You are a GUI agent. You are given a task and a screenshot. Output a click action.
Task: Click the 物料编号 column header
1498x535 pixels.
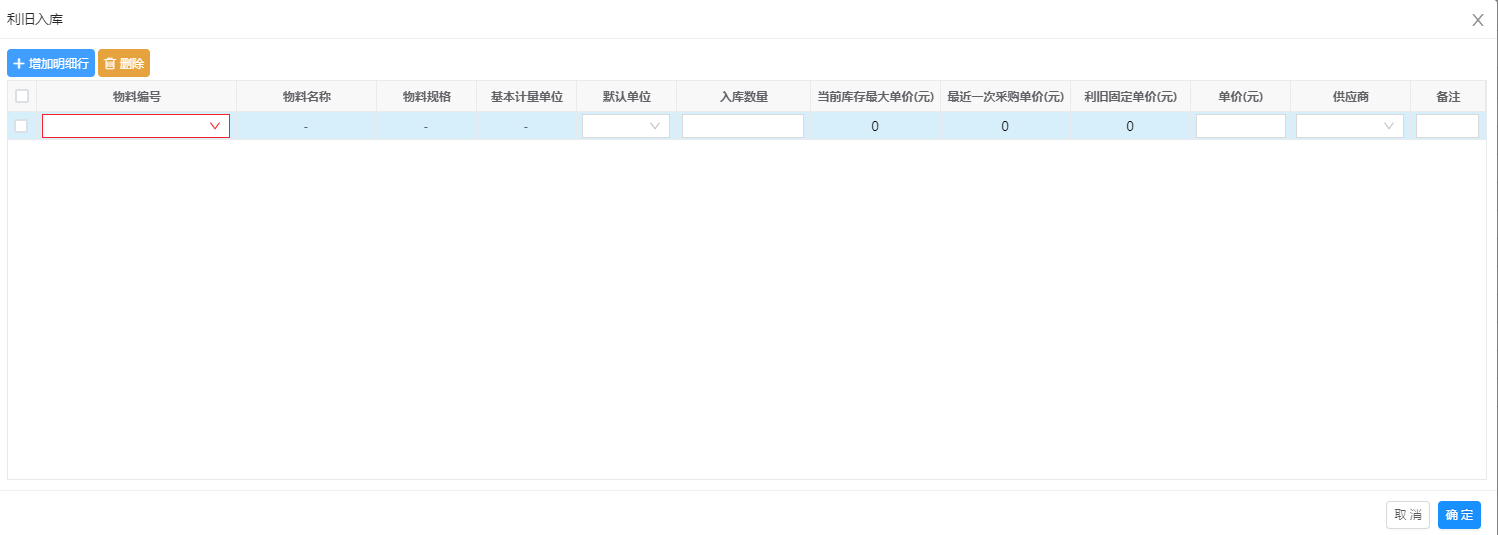[x=137, y=97]
